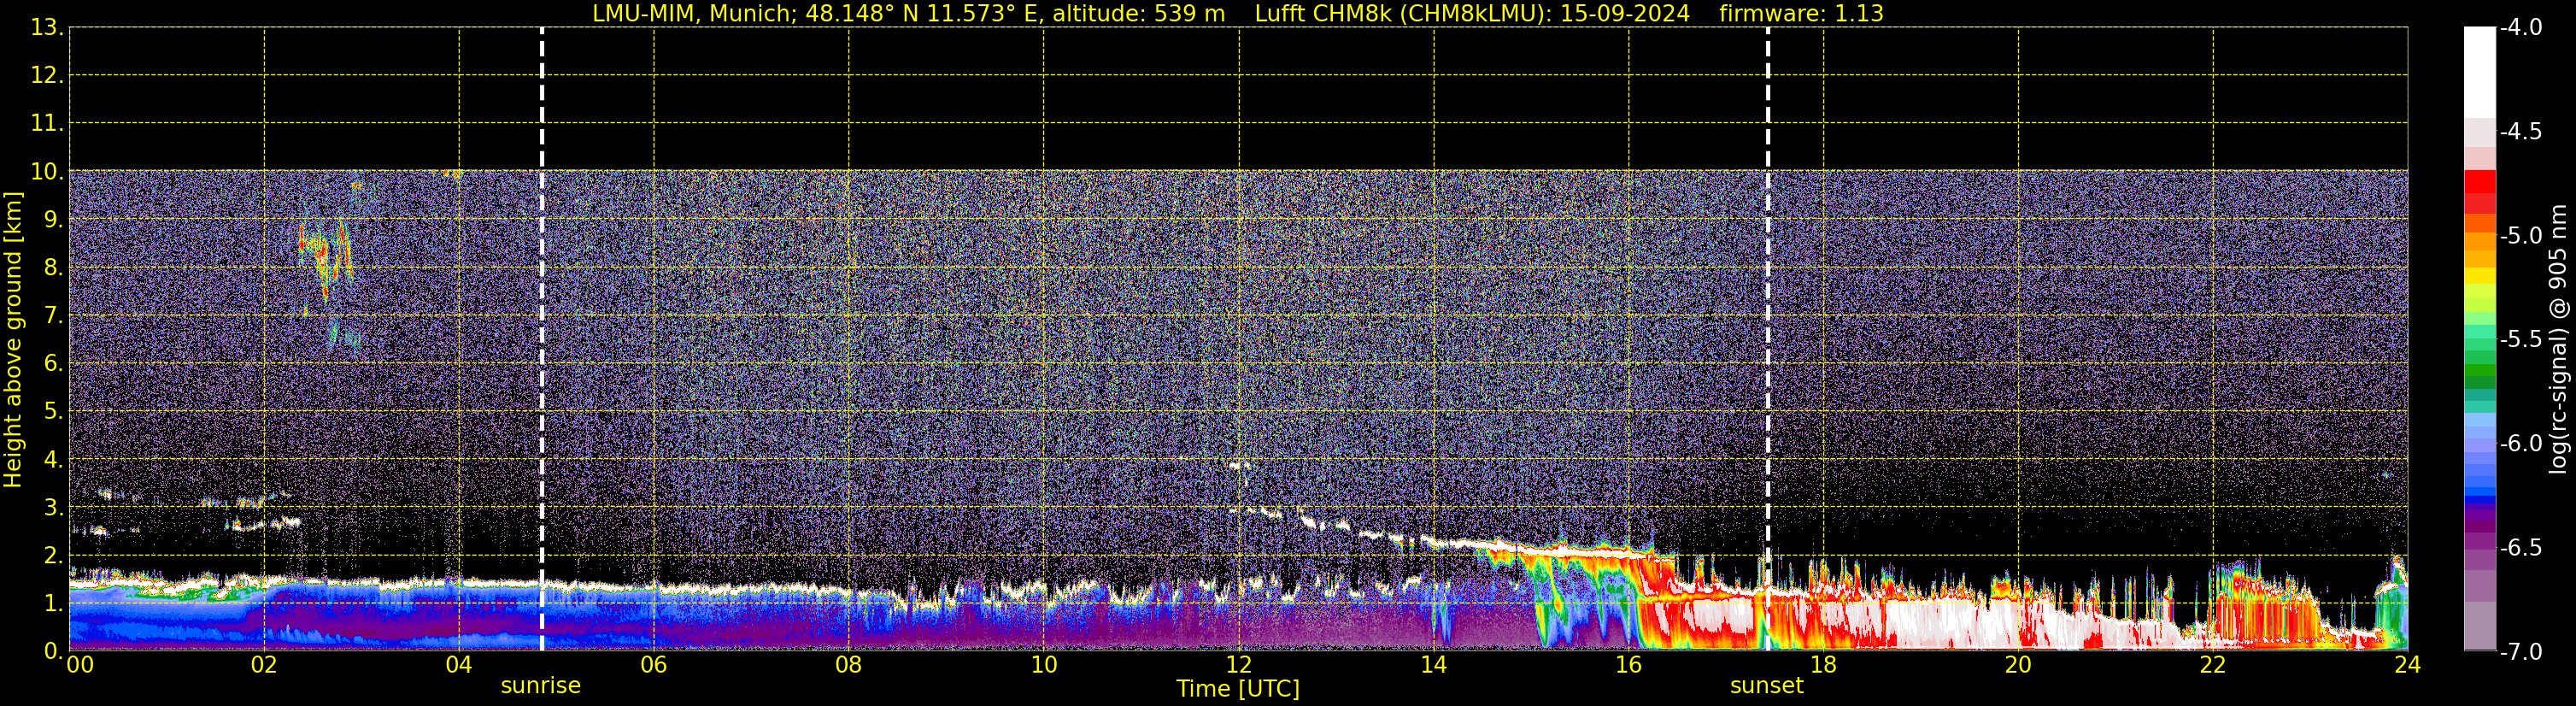This screenshot has height=706, width=2576.
Task: Click the 'Lufft CHM8k (CHM8kLMU): 15-09-2024' title text
Action: pos(1472,14)
